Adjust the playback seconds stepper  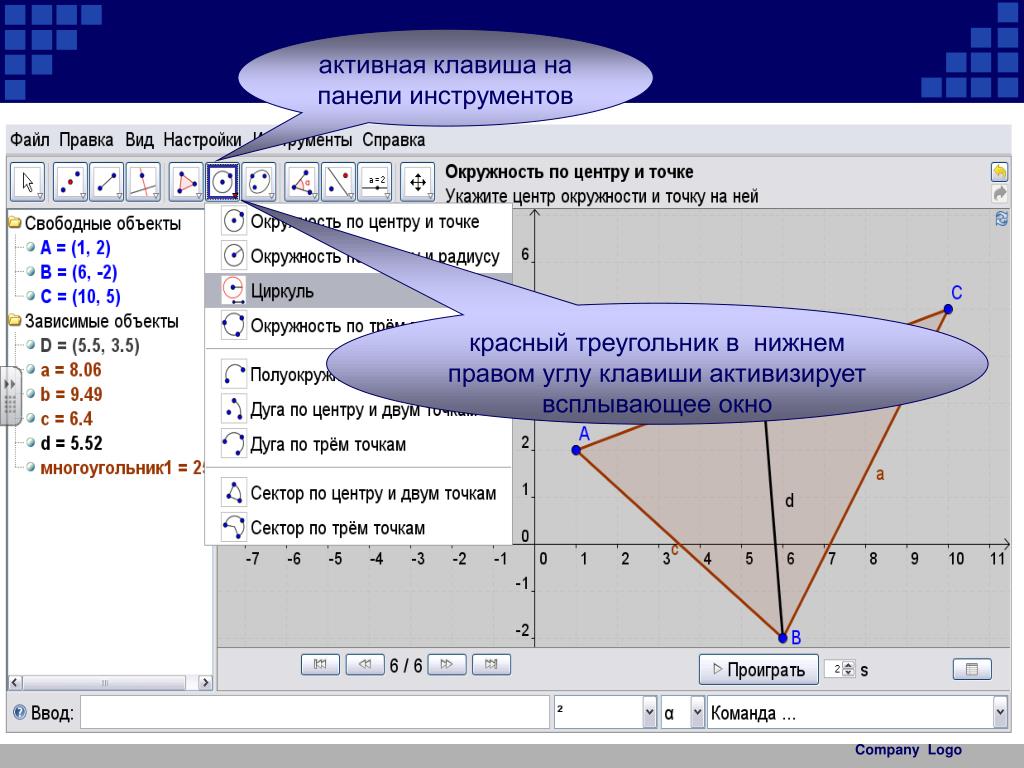click(x=848, y=669)
